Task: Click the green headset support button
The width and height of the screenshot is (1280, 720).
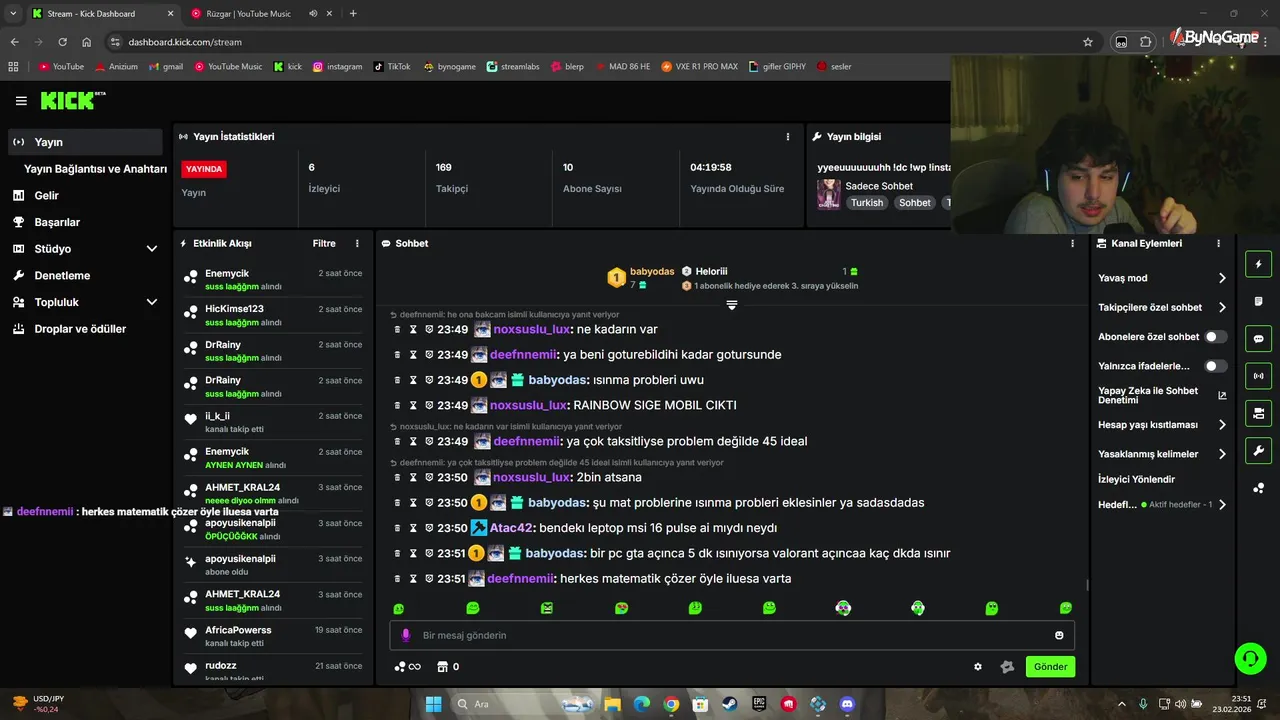Action: [x=1250, y=658]
